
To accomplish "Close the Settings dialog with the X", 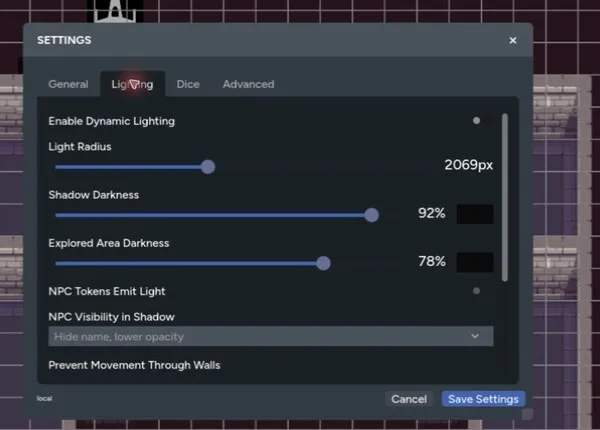I will (x=513, y=40).
